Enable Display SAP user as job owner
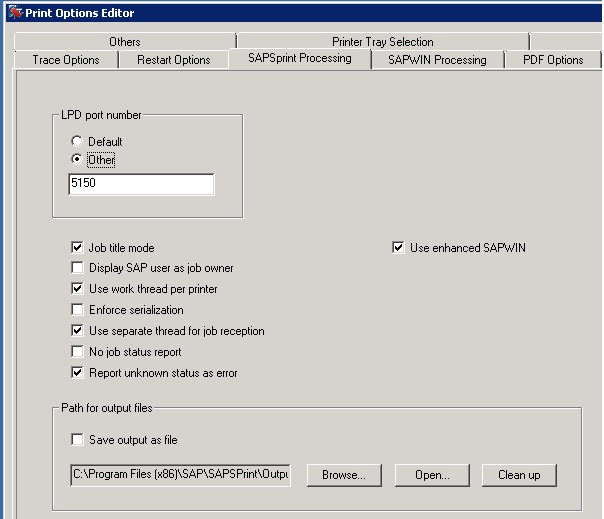This screenshot has height=519, width=604. coord(78,268)
